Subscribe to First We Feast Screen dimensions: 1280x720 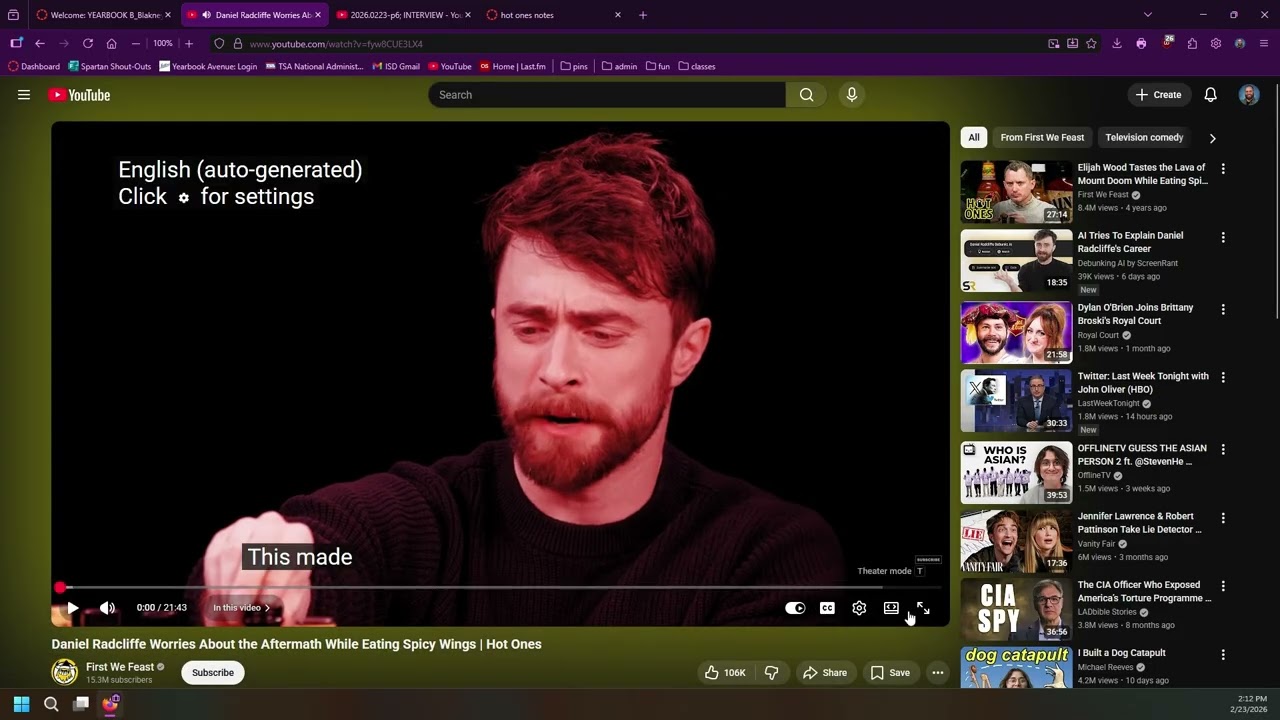click(x=213, y=673)
